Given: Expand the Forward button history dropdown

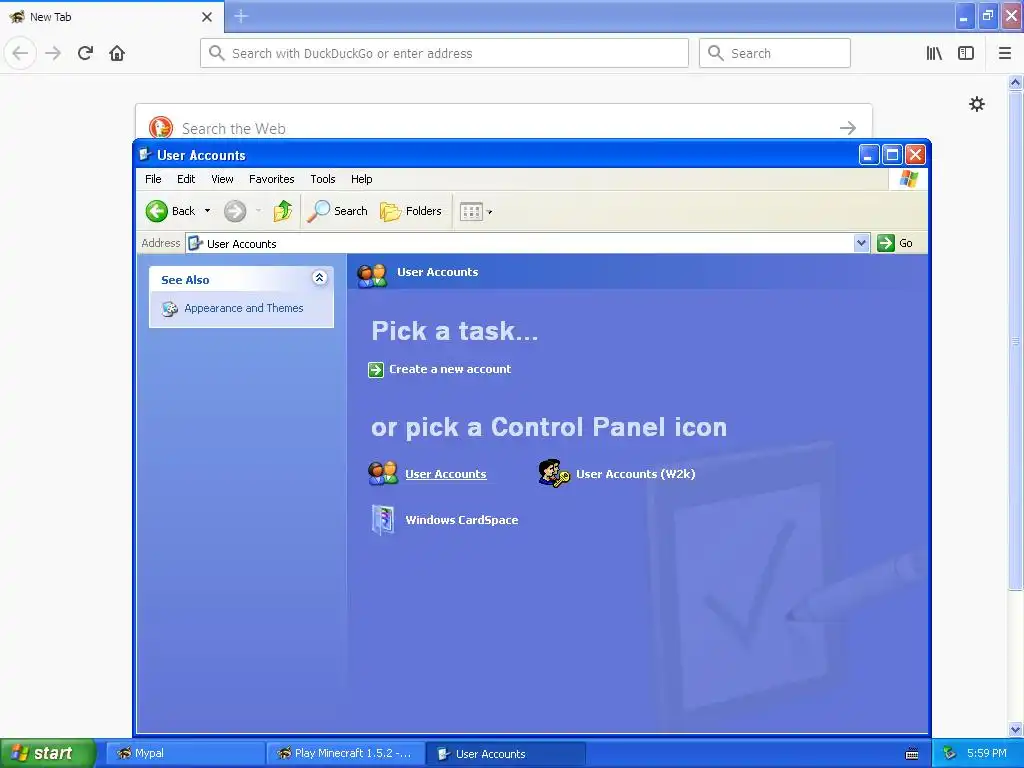Looking at the screenshot, I should 259,211.
